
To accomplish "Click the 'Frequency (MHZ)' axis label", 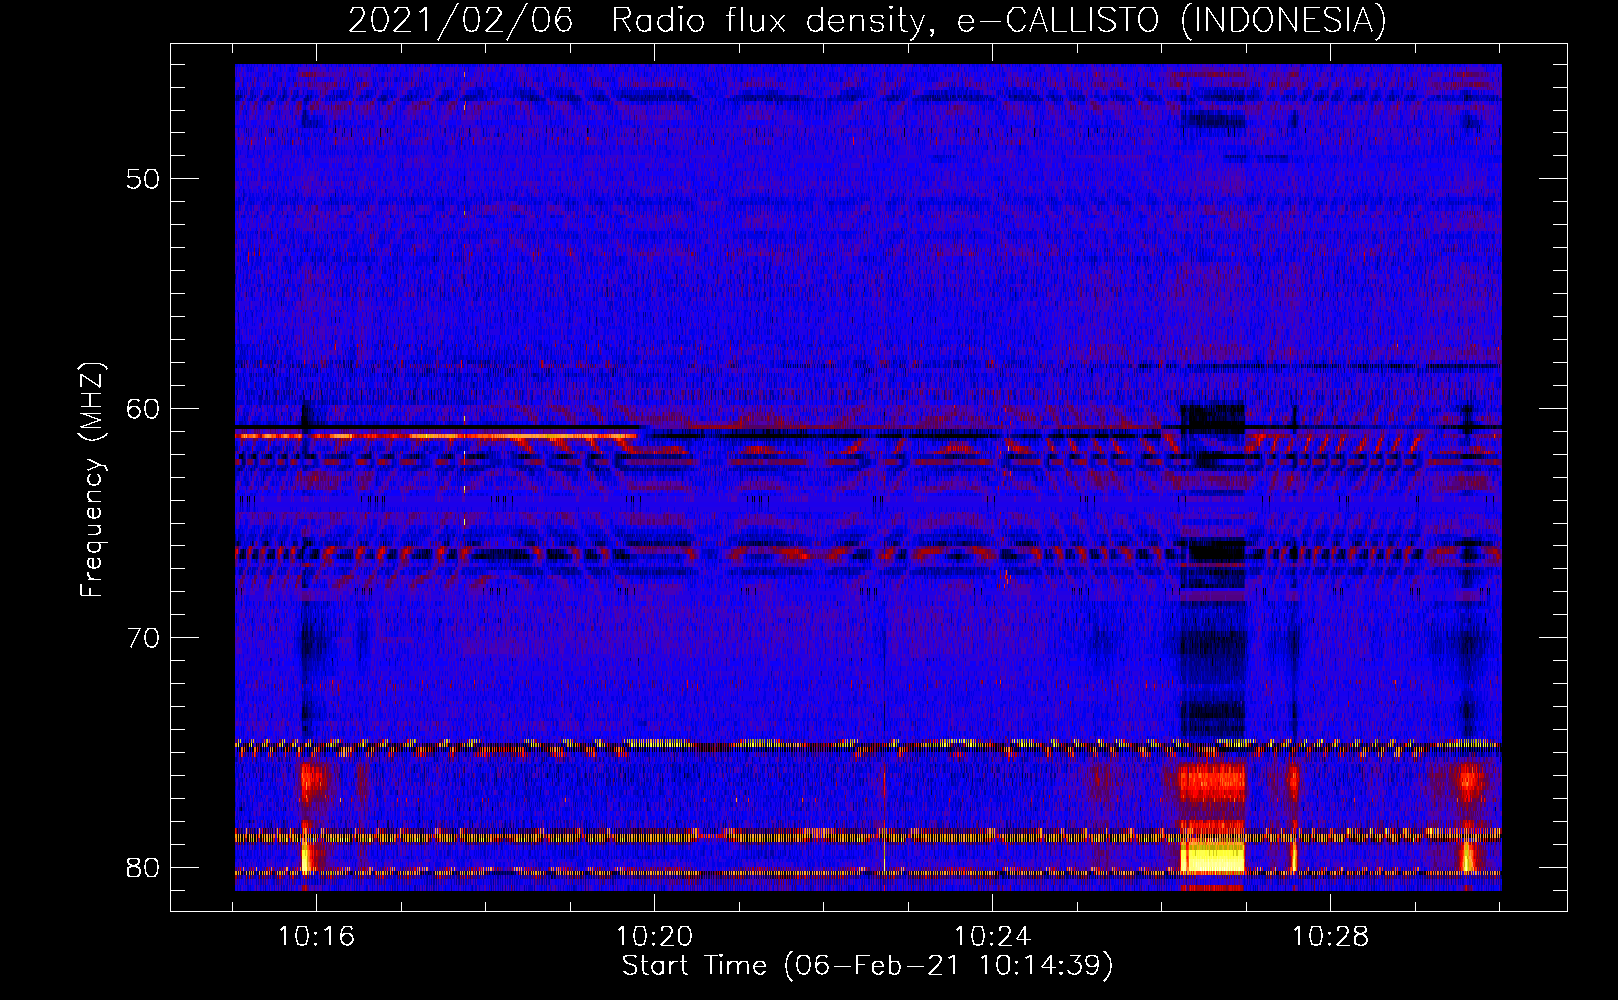I will click(92, 480).
